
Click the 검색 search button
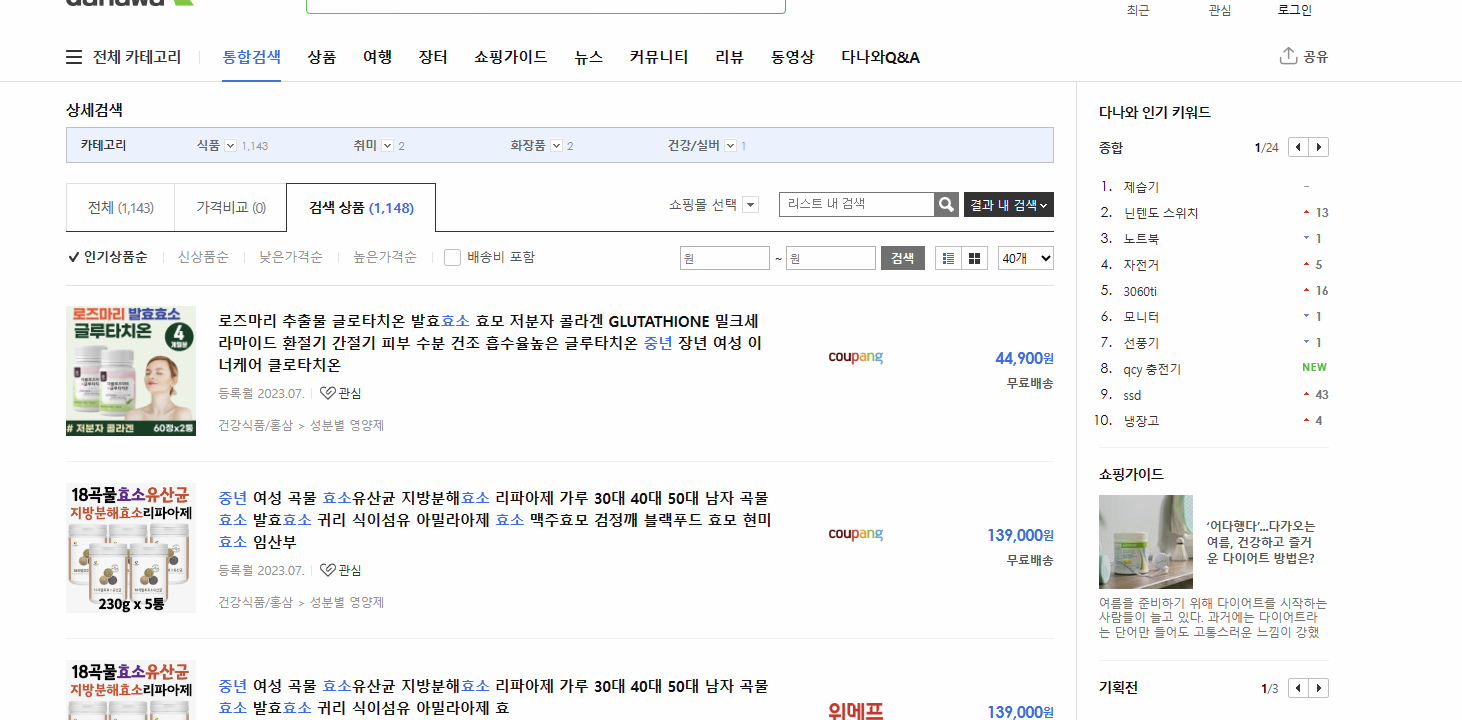(x=902, y=257)
